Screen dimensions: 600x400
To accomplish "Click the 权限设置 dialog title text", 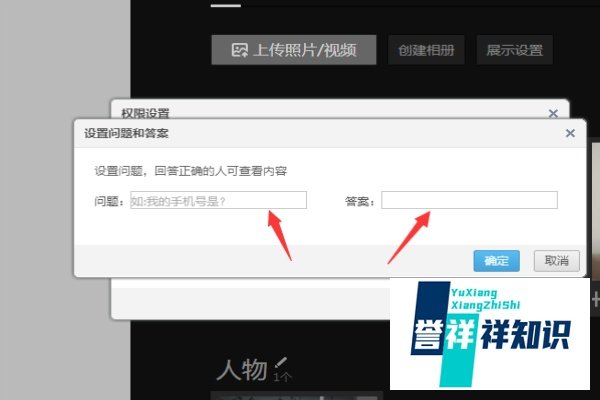I will (145, 113).
